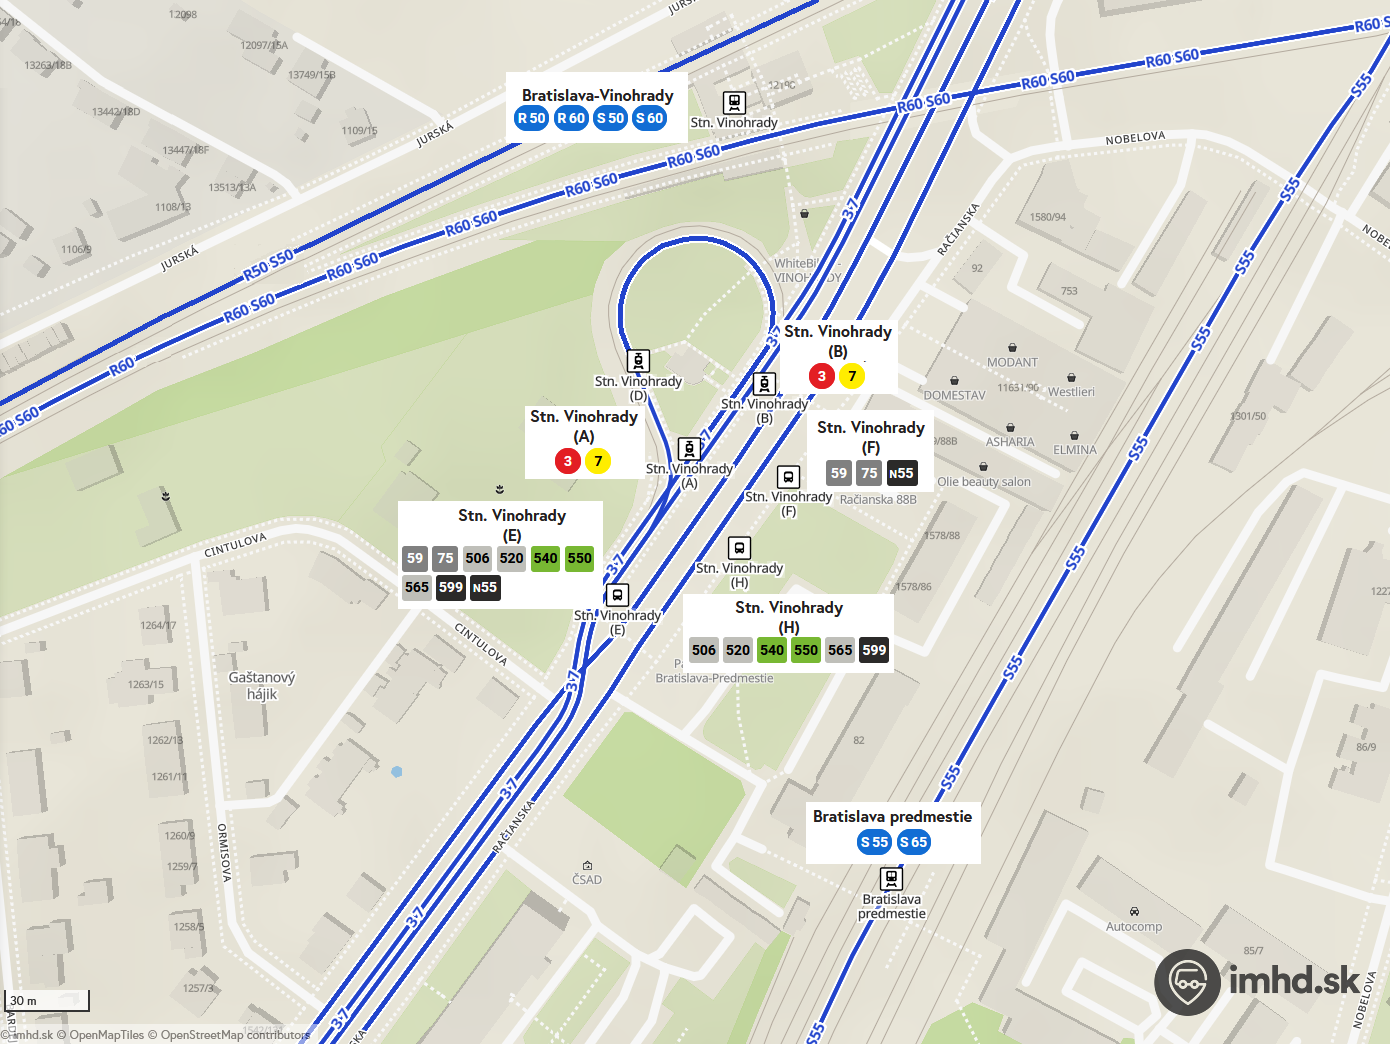Choose red tram line 3 at Vinohrady (B)
The width and height of the screenshot is (1390, 1044).
(822, 376)
